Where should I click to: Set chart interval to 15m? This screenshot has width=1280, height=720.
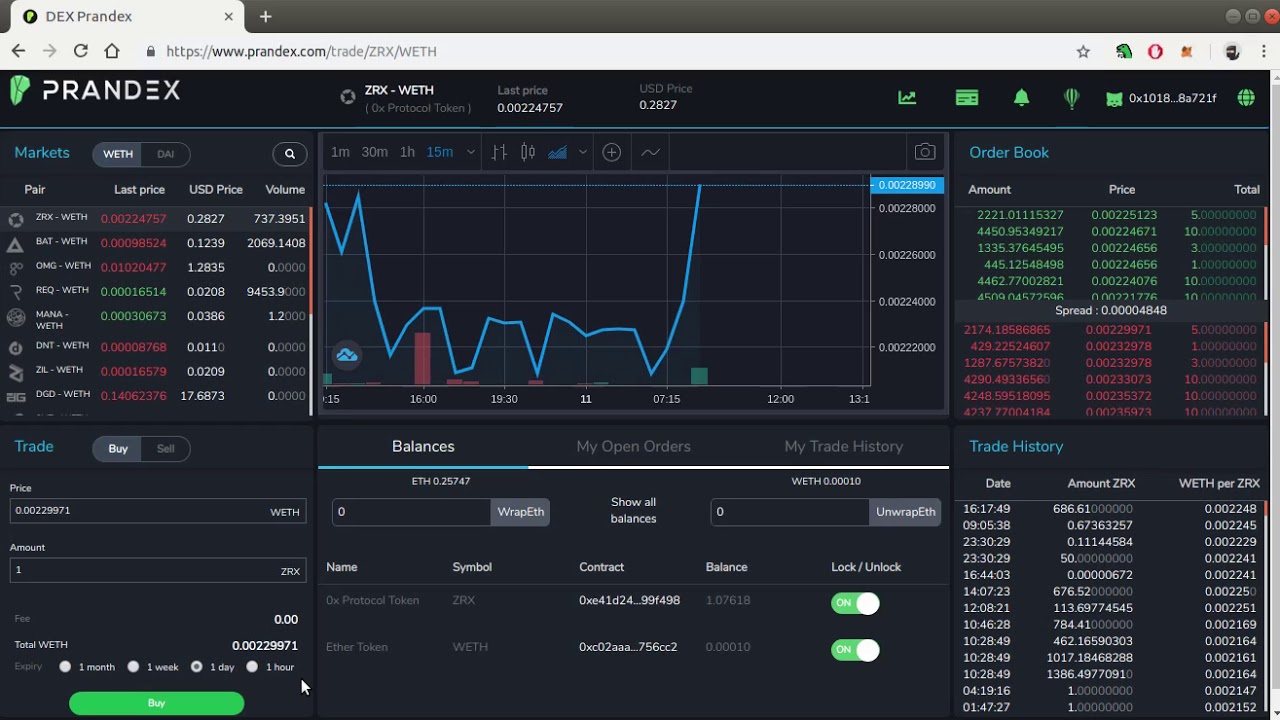(x=439, y=152)
